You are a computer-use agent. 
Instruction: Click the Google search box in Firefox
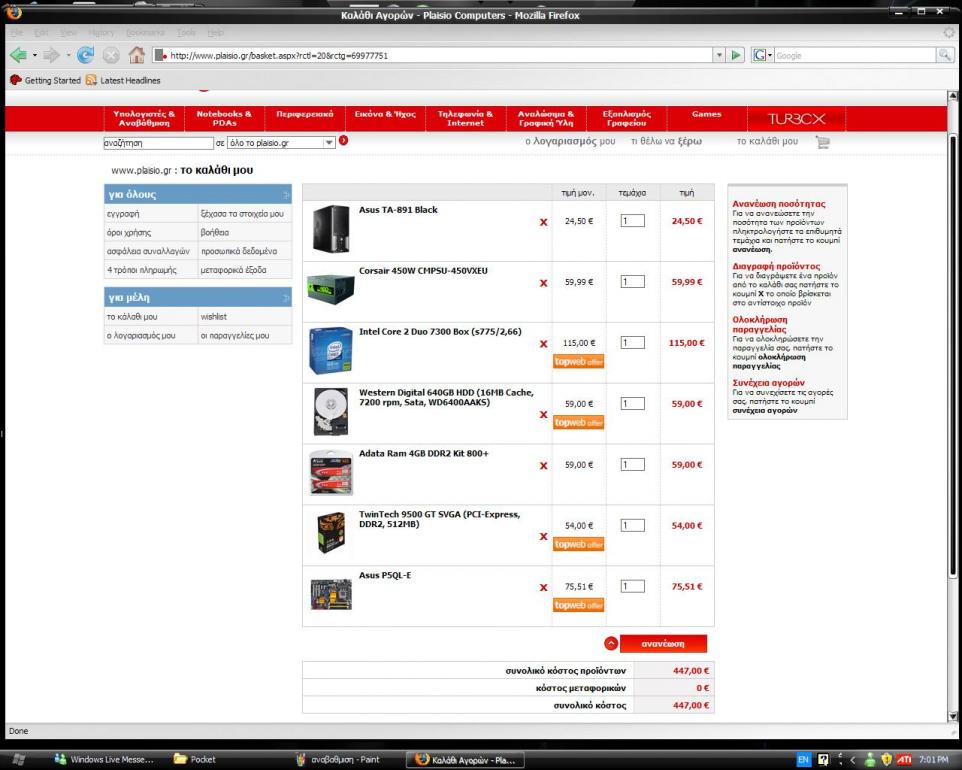[x=855, y=55]
